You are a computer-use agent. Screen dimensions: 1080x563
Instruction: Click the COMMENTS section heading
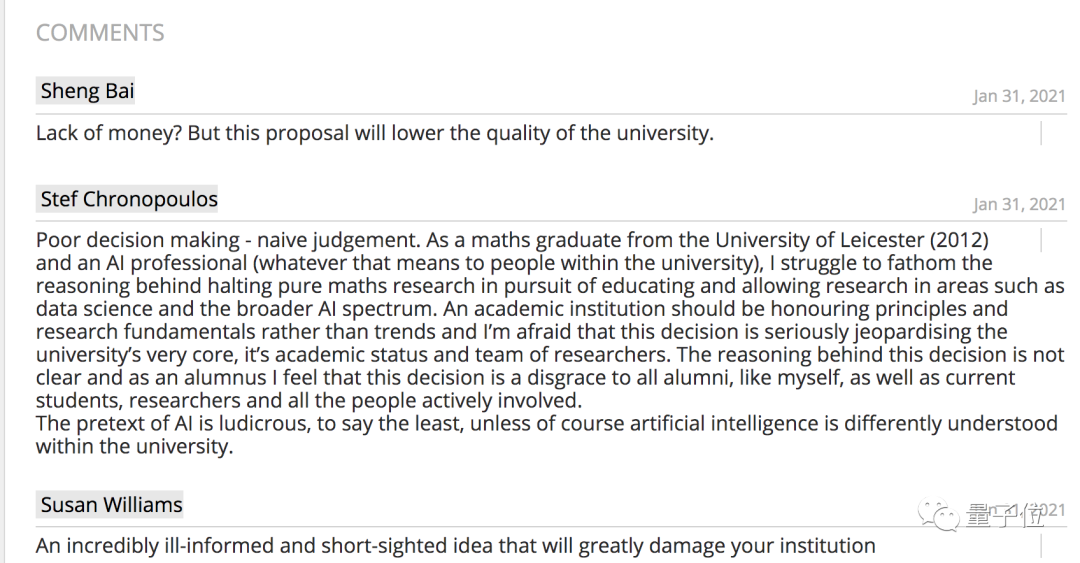(x=100, y=33)
